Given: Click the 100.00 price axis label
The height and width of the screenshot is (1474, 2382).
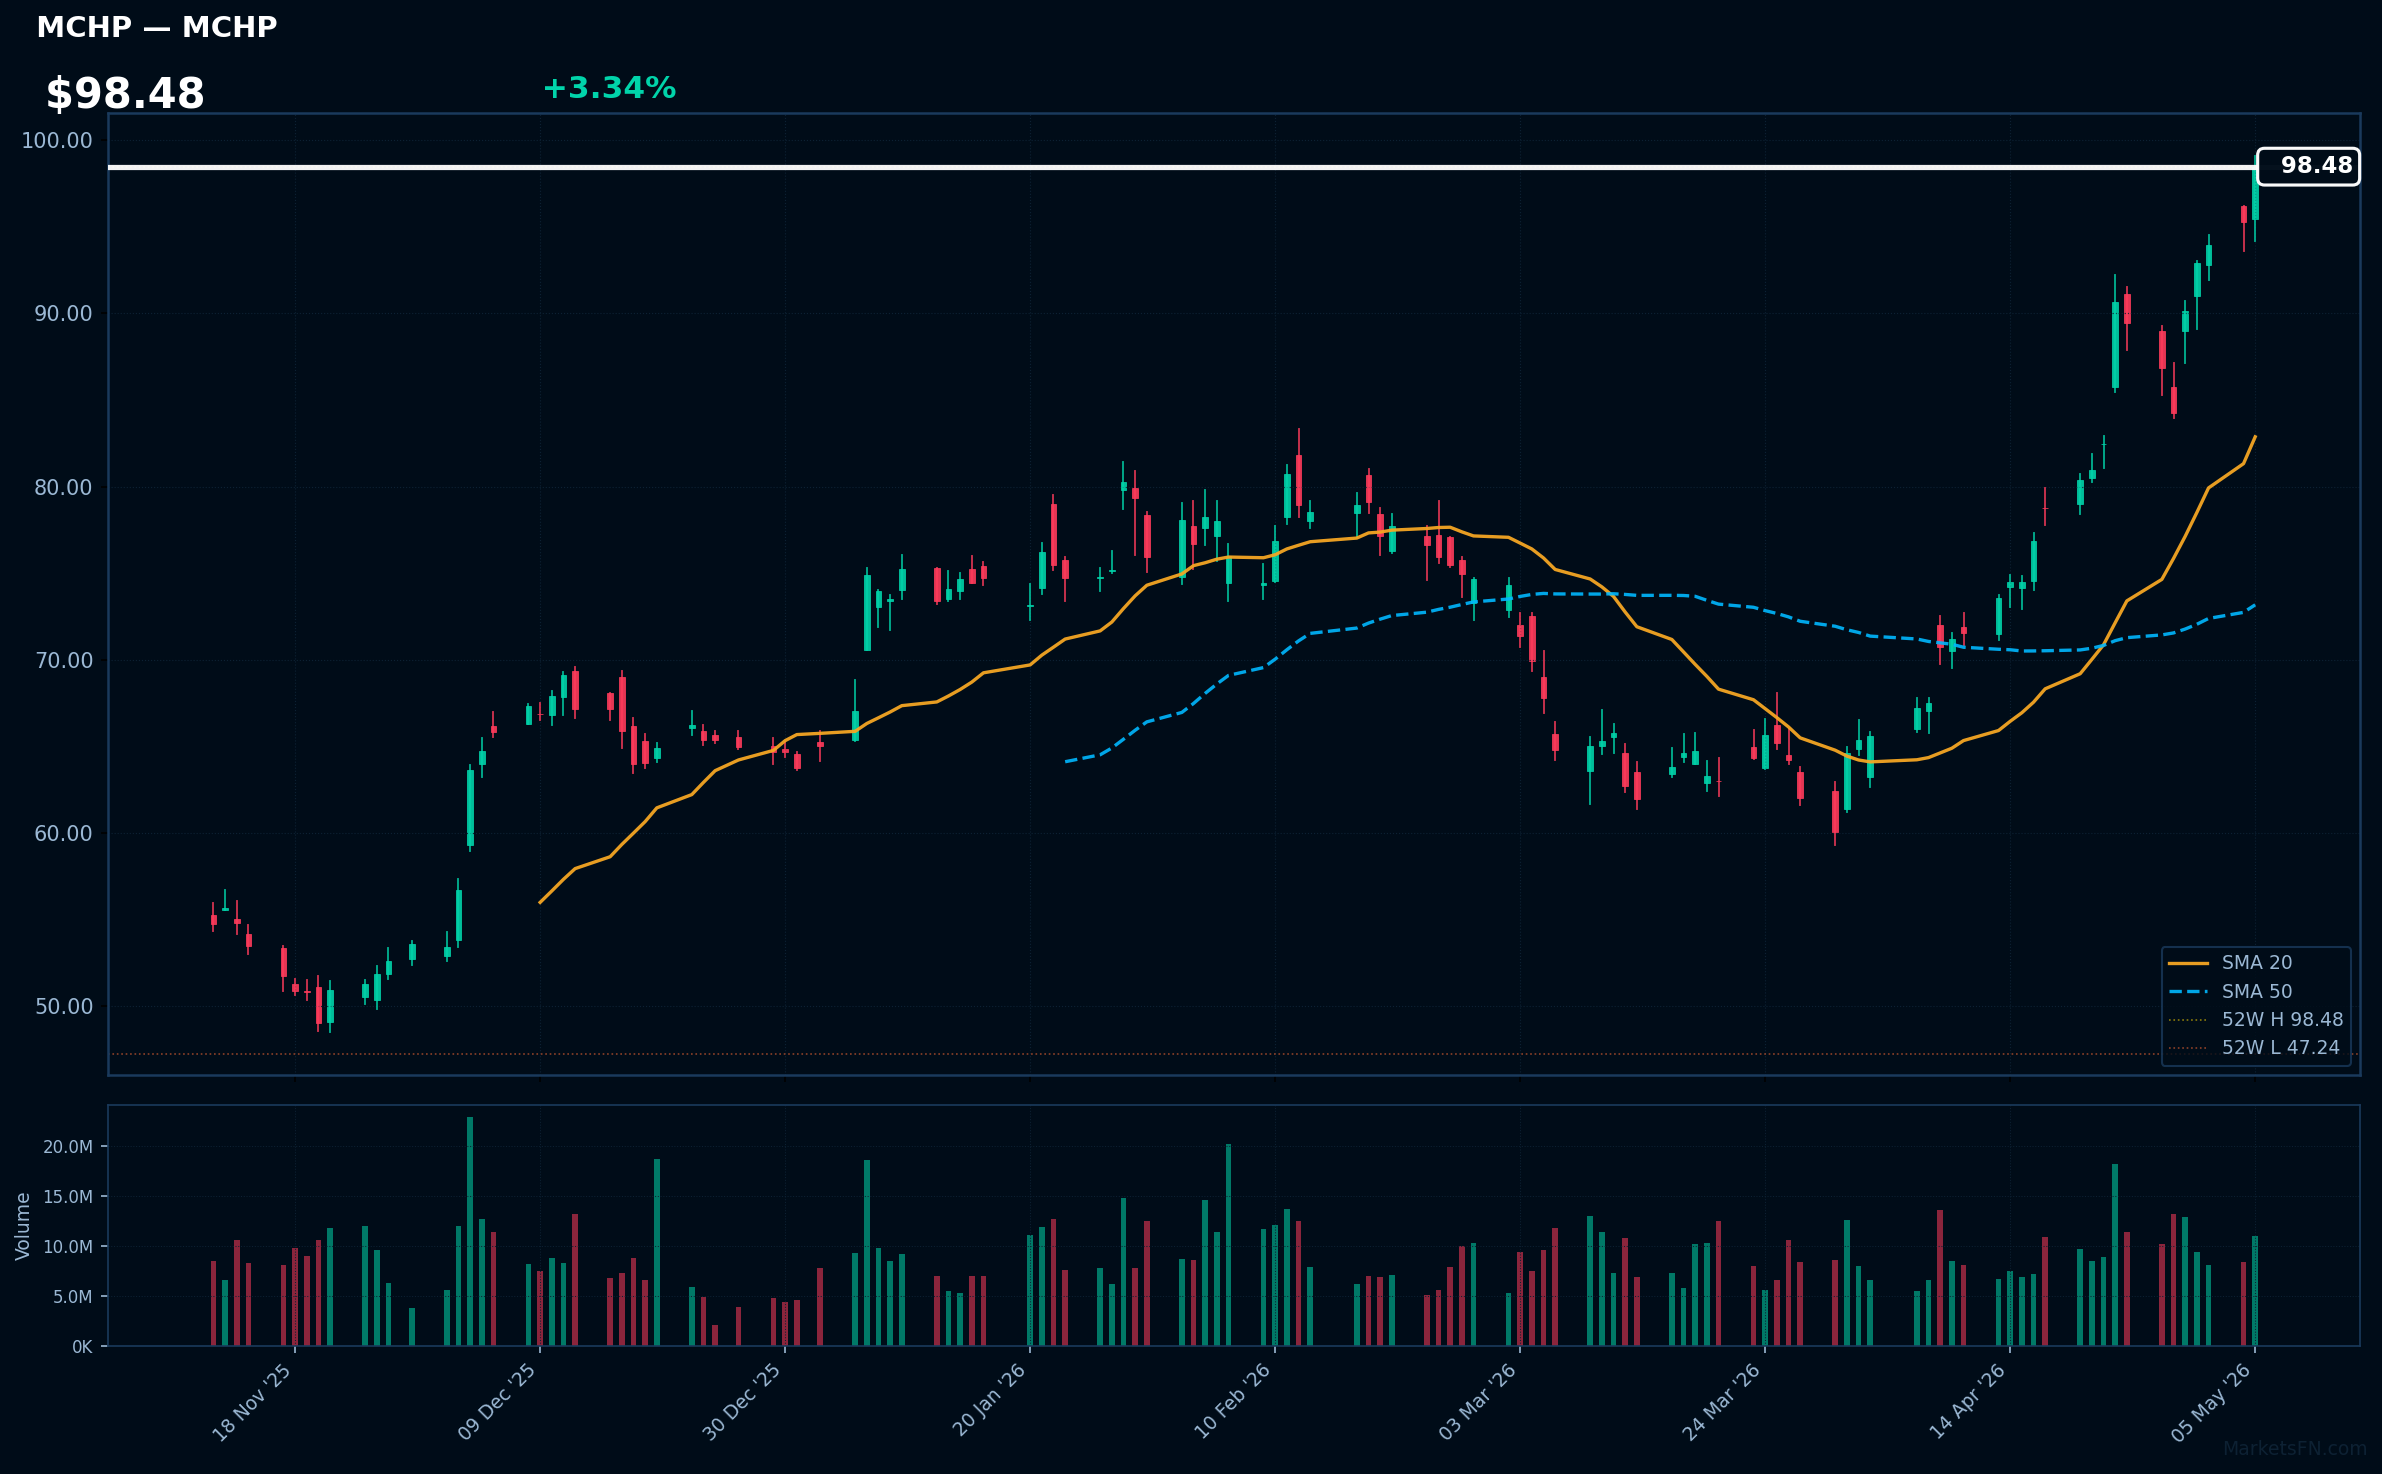Looking at the screenshot, I should point(57,141).
